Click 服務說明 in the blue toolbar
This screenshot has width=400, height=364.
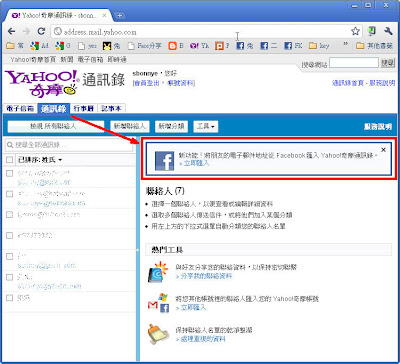click(378, 127)
